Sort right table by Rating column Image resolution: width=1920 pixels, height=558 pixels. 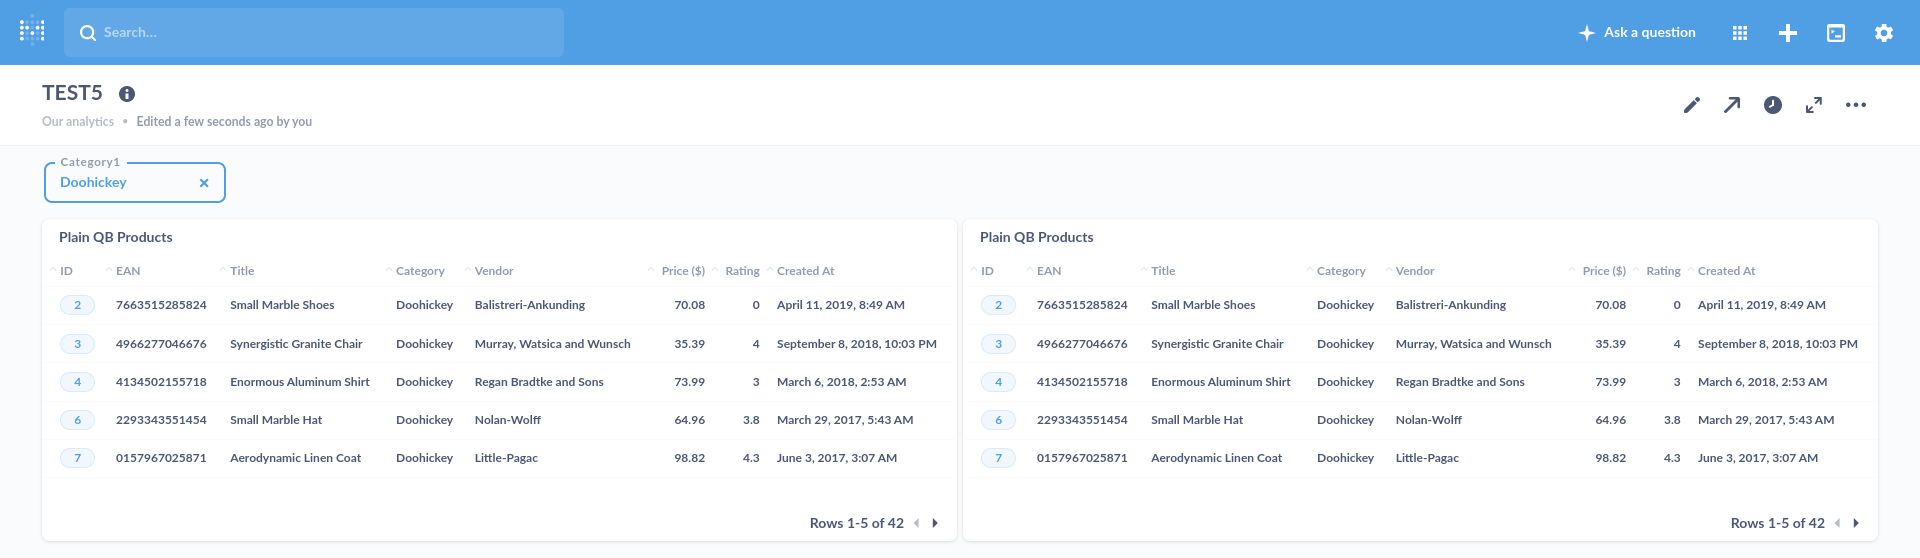pyautogui.click(x=1663, y=271)
